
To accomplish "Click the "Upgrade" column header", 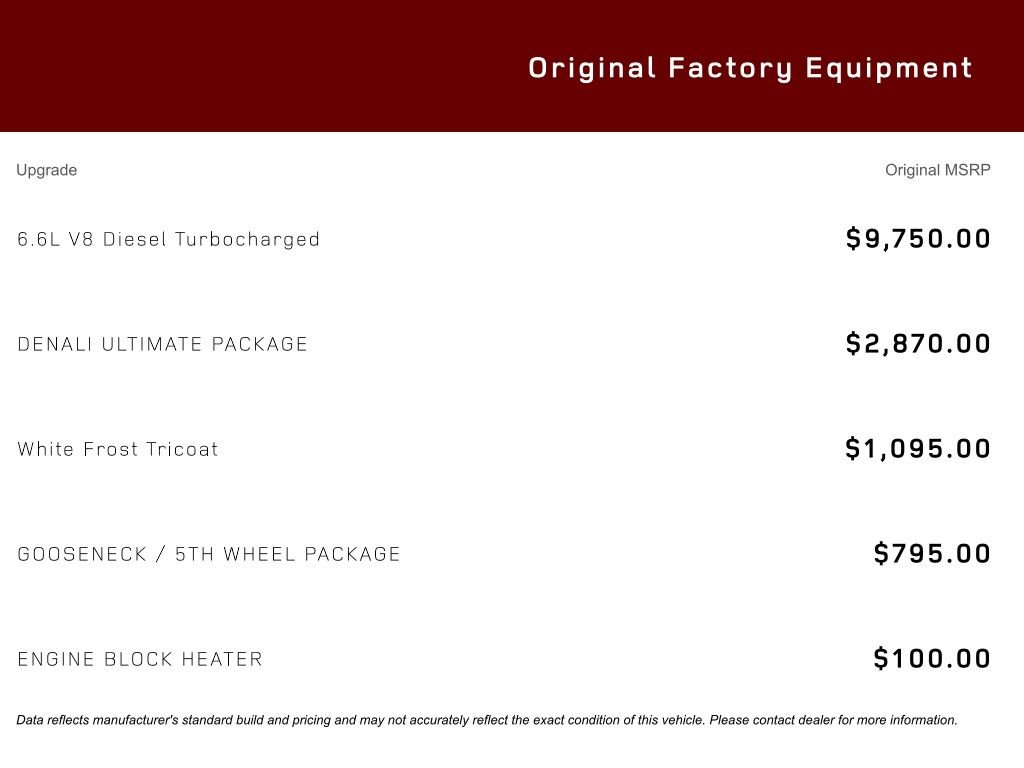I will point(47,170).
